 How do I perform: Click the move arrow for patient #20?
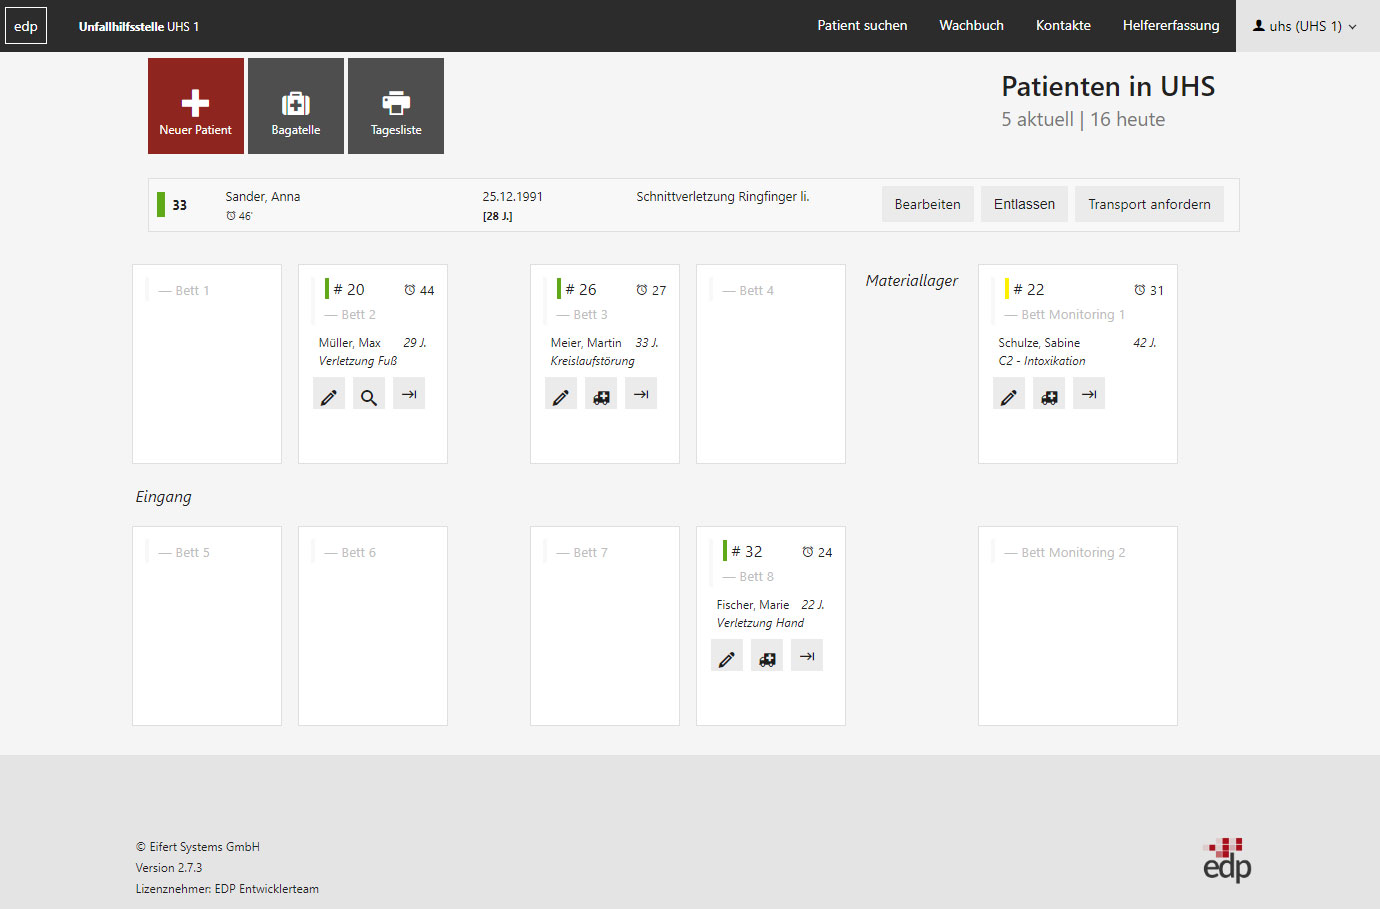pyautogui.click(x=409, y=394)
